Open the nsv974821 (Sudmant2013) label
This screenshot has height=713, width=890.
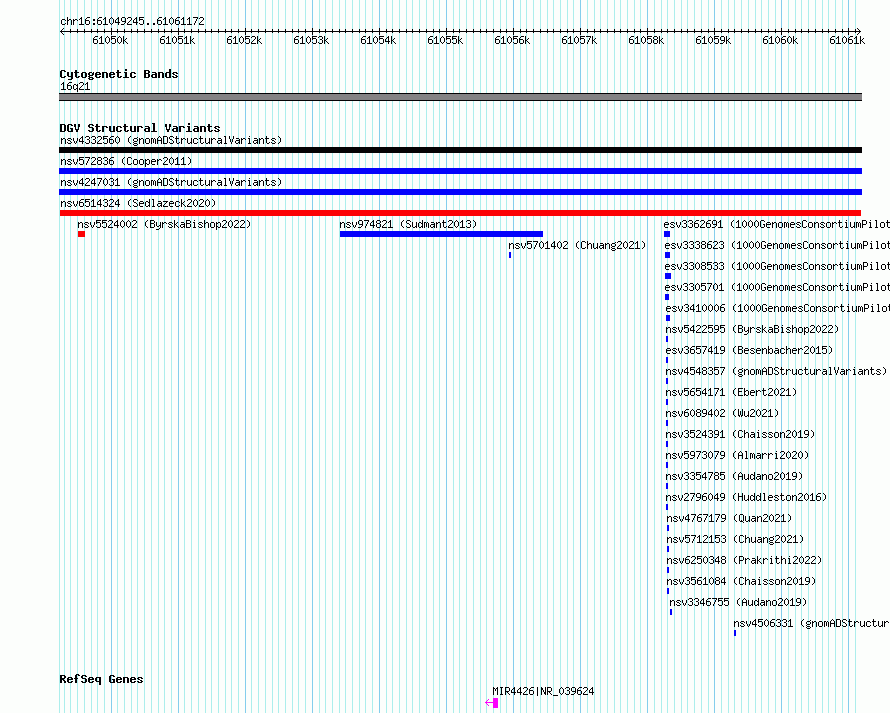[x=408, y=224]
